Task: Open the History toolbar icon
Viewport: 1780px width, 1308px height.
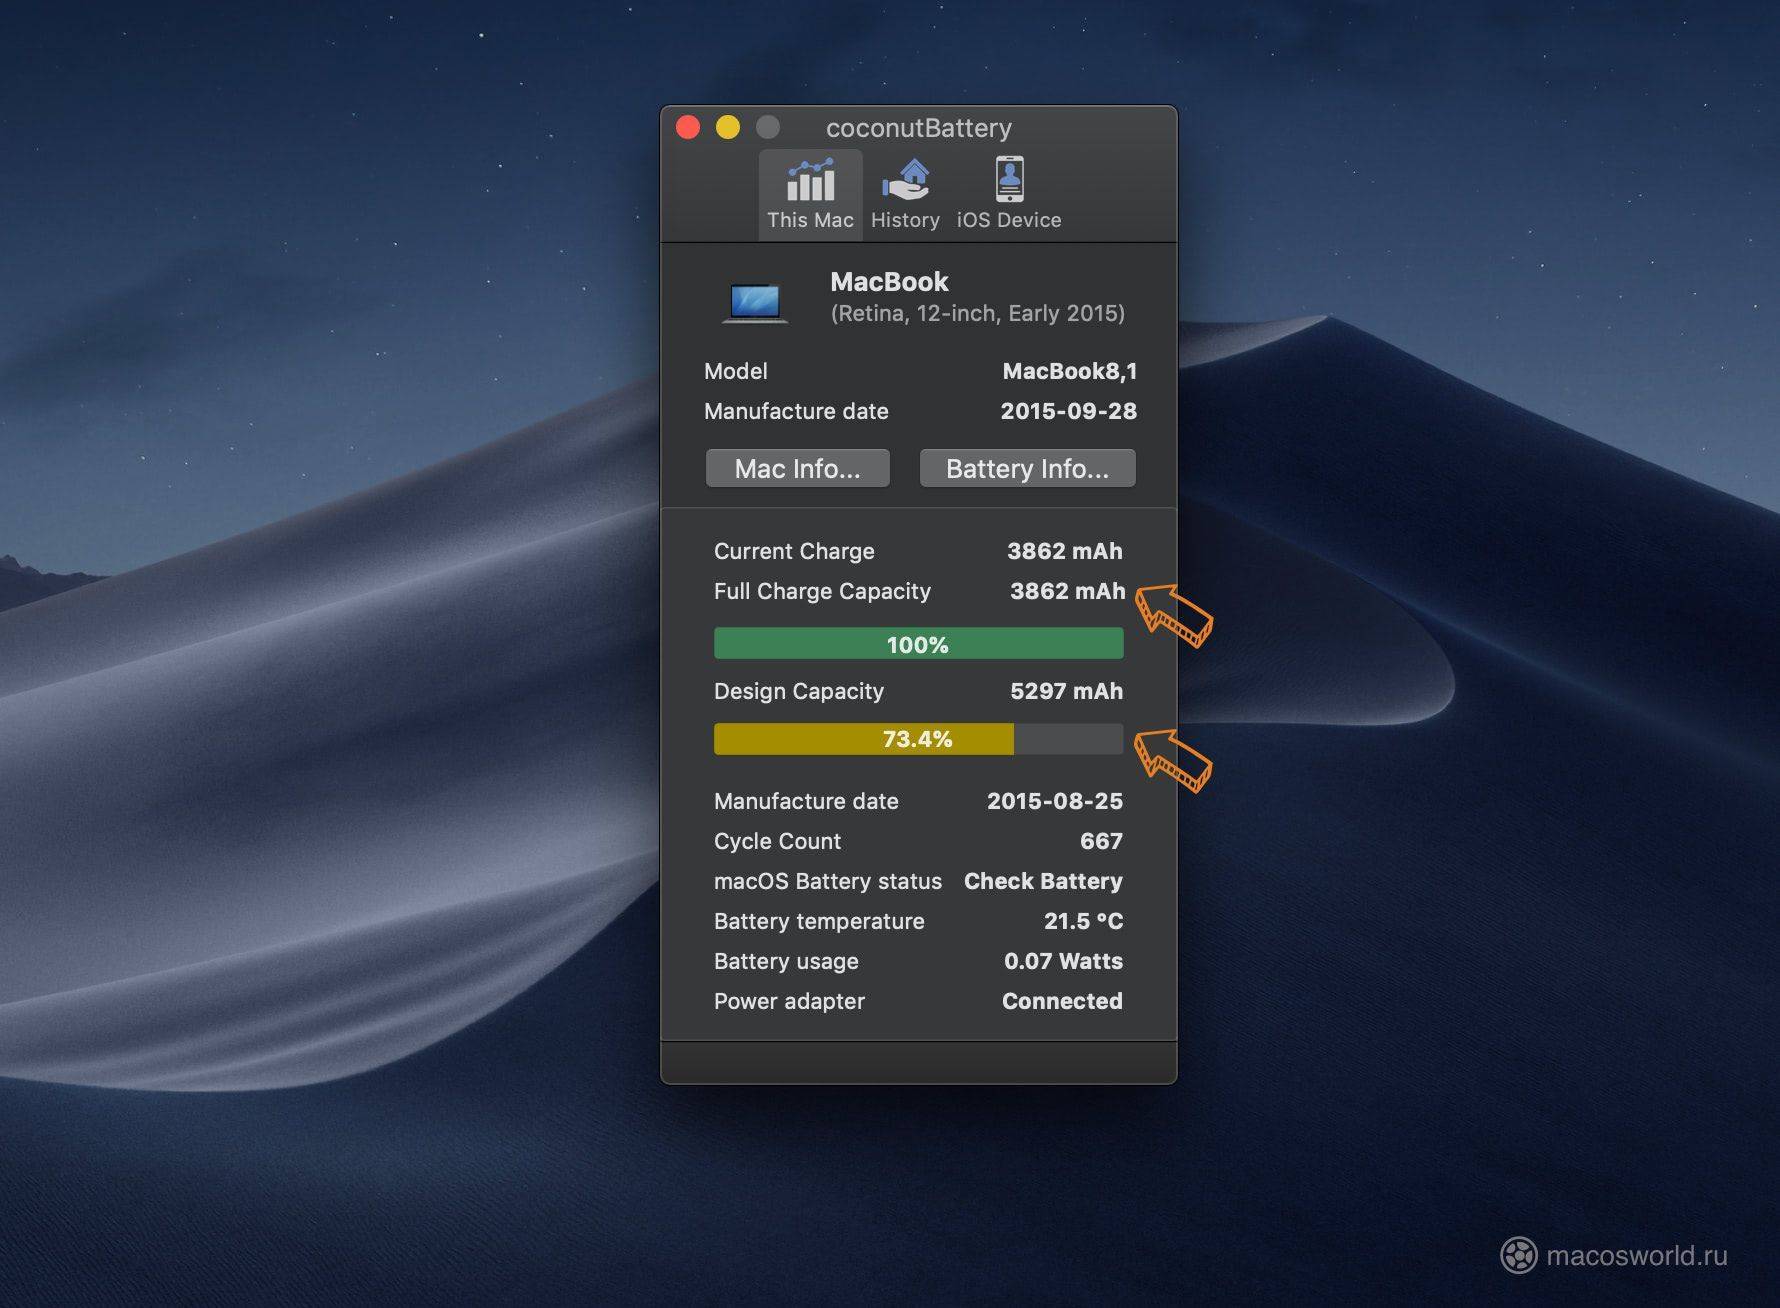Action: click(905, 181)
